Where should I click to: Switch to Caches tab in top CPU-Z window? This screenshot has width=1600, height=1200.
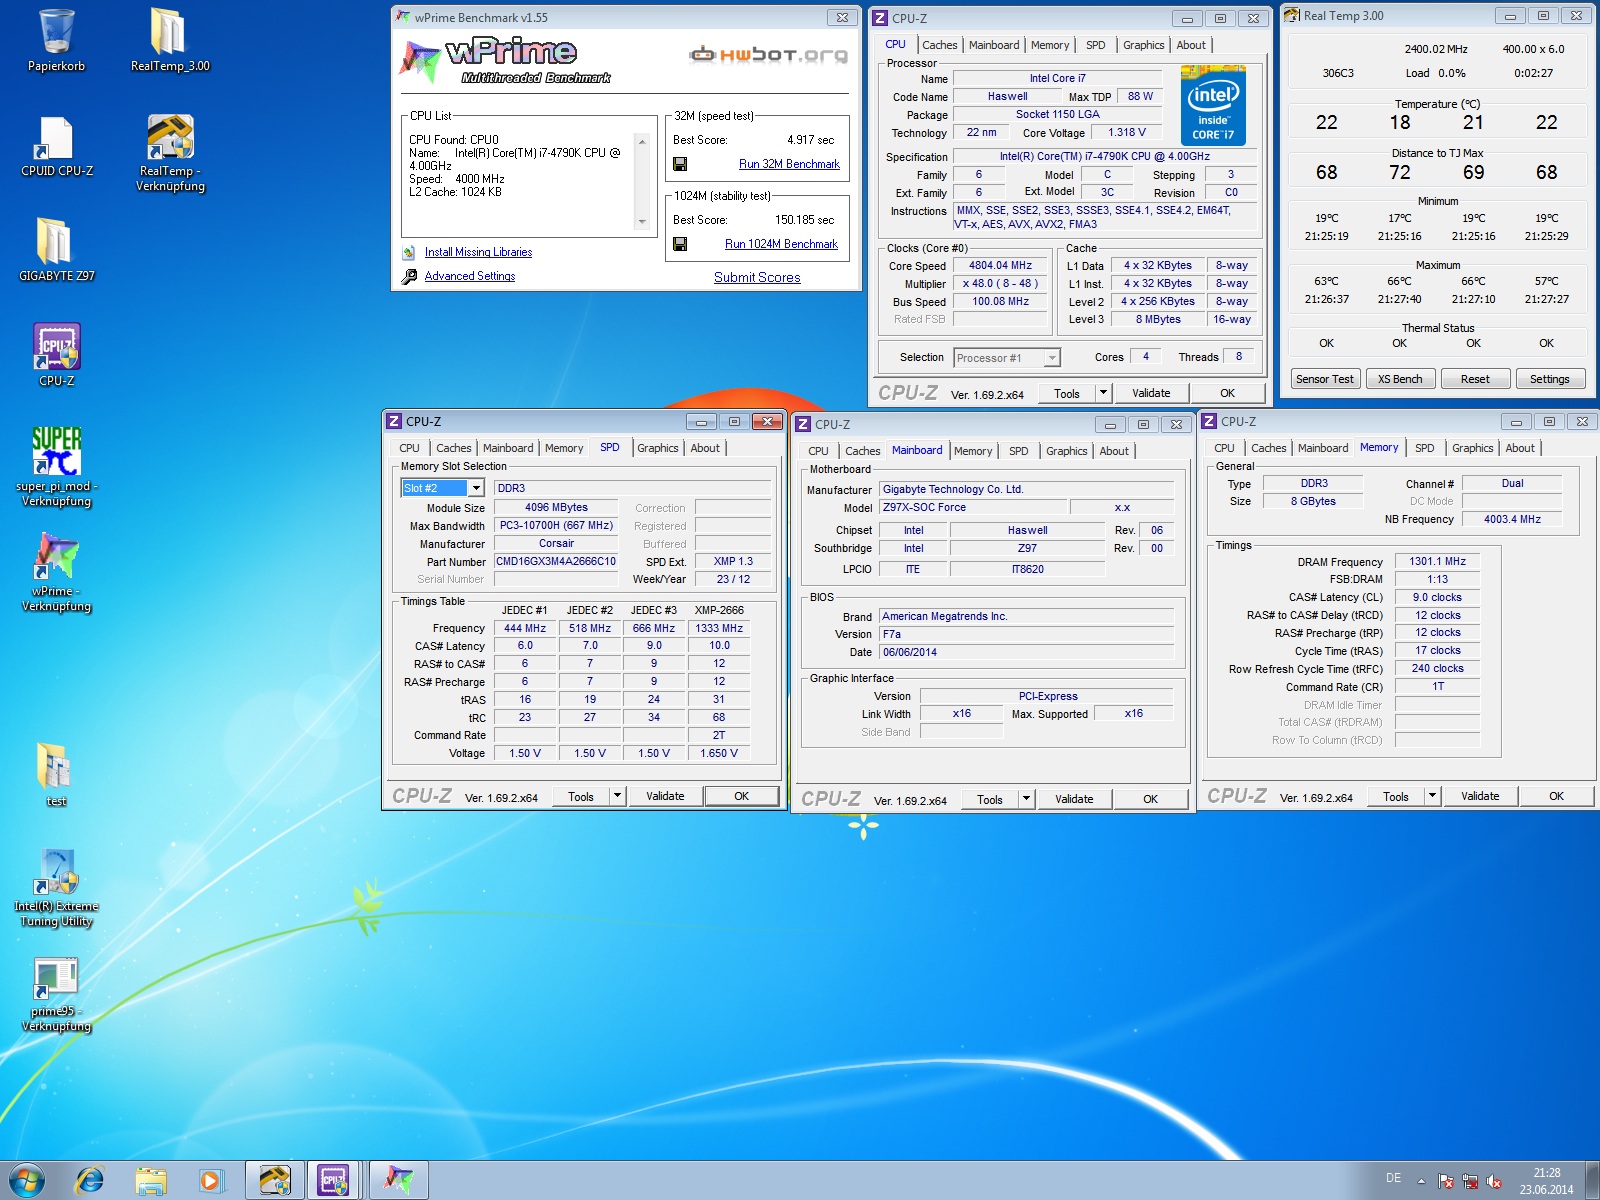point(939,45)
